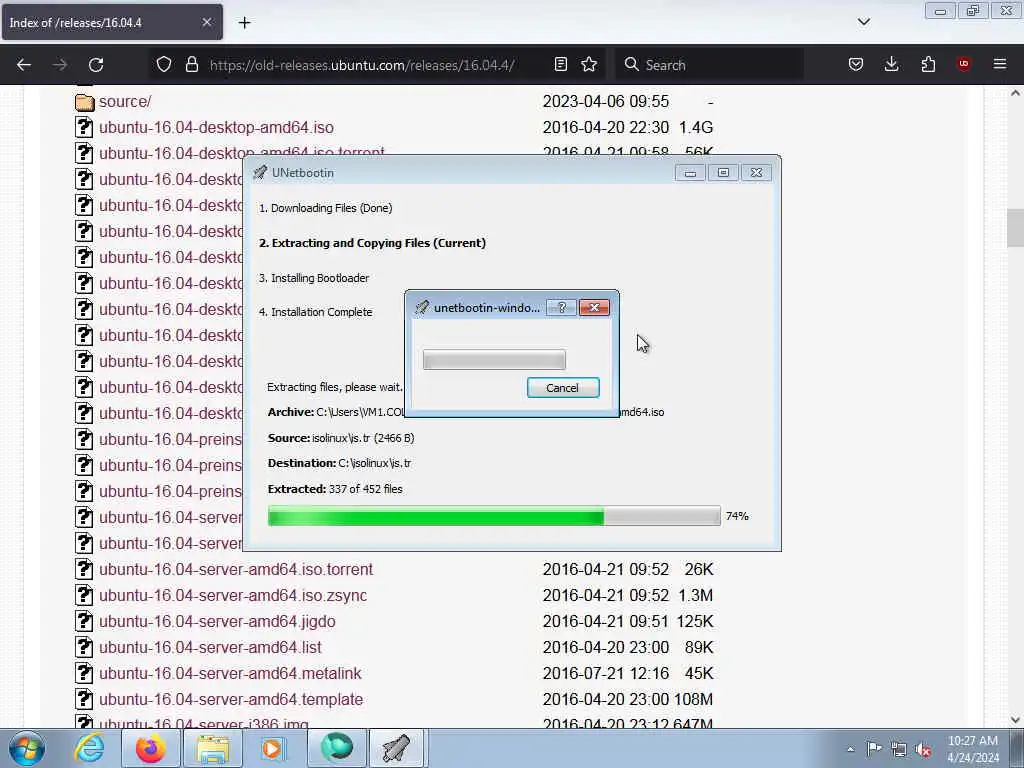
Task: Click 'Downloading Files (Done)' step text
Action: point(325,208)
